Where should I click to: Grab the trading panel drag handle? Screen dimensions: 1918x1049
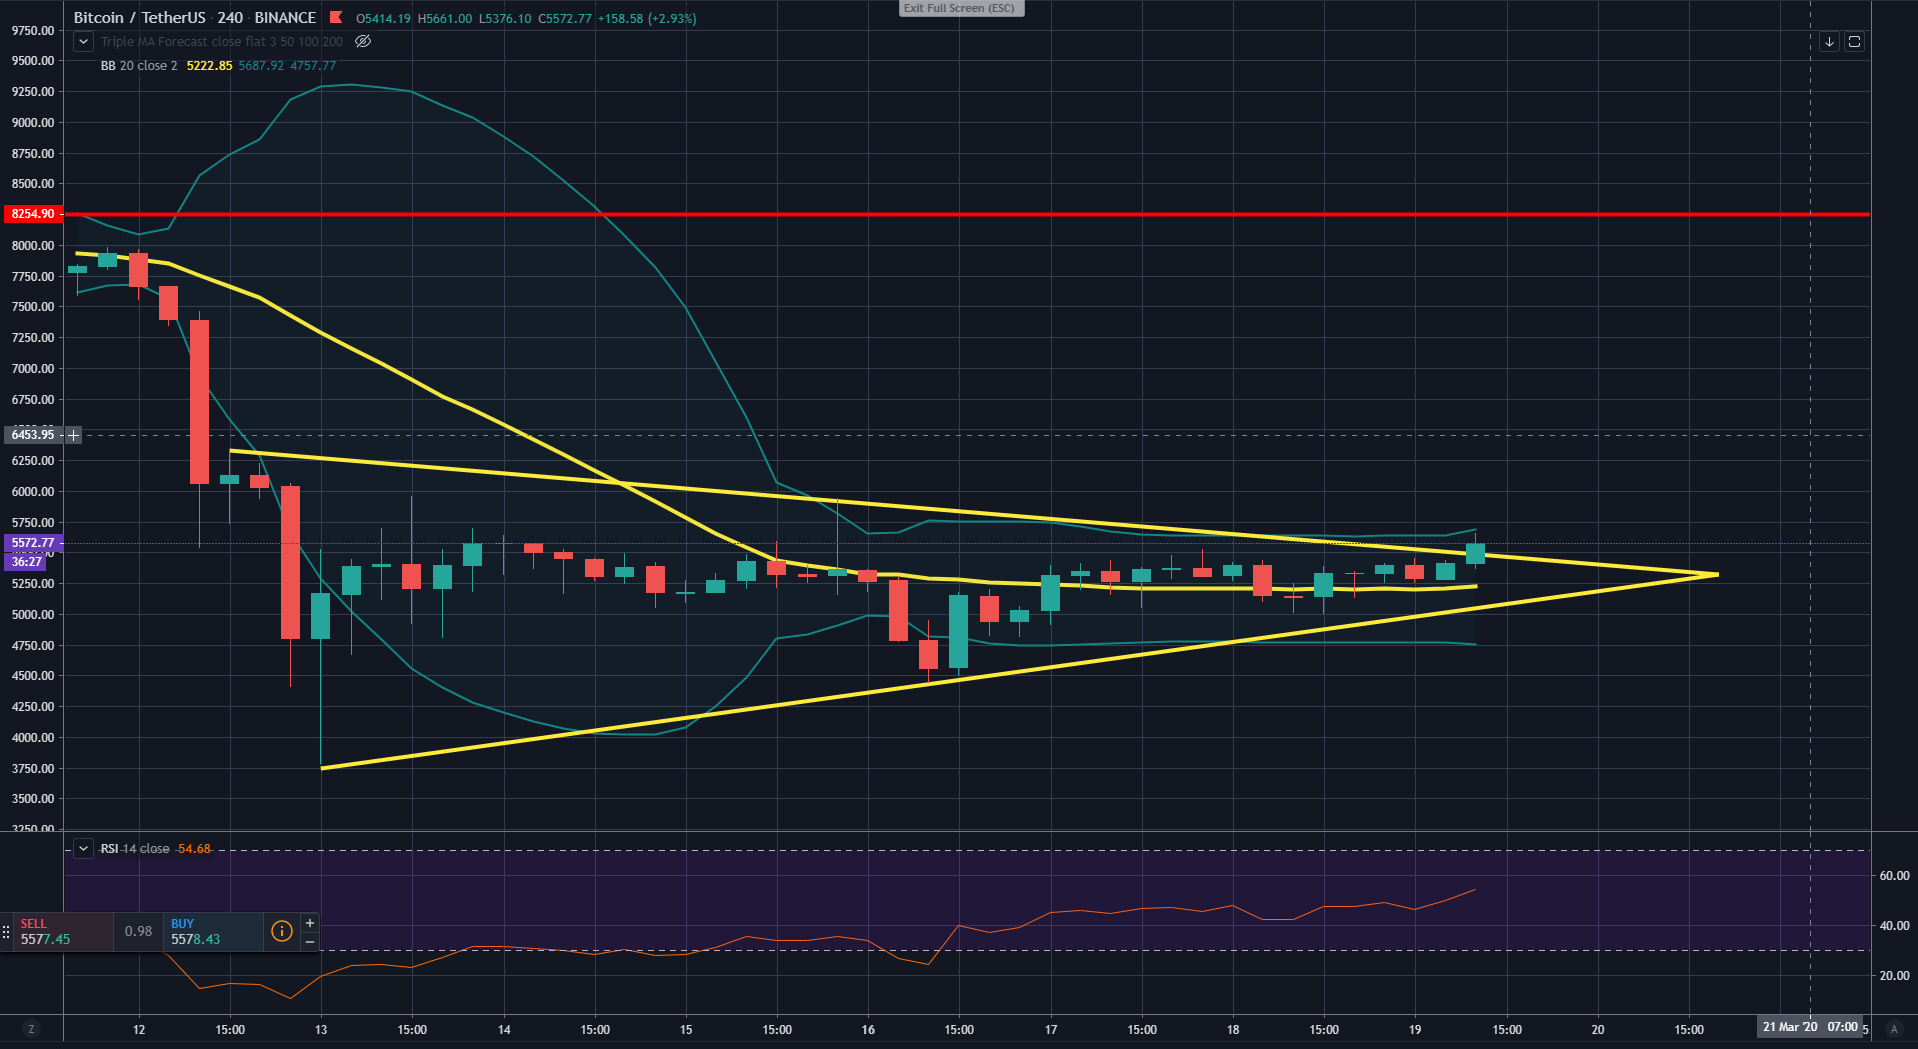click(x=6, y=932)
